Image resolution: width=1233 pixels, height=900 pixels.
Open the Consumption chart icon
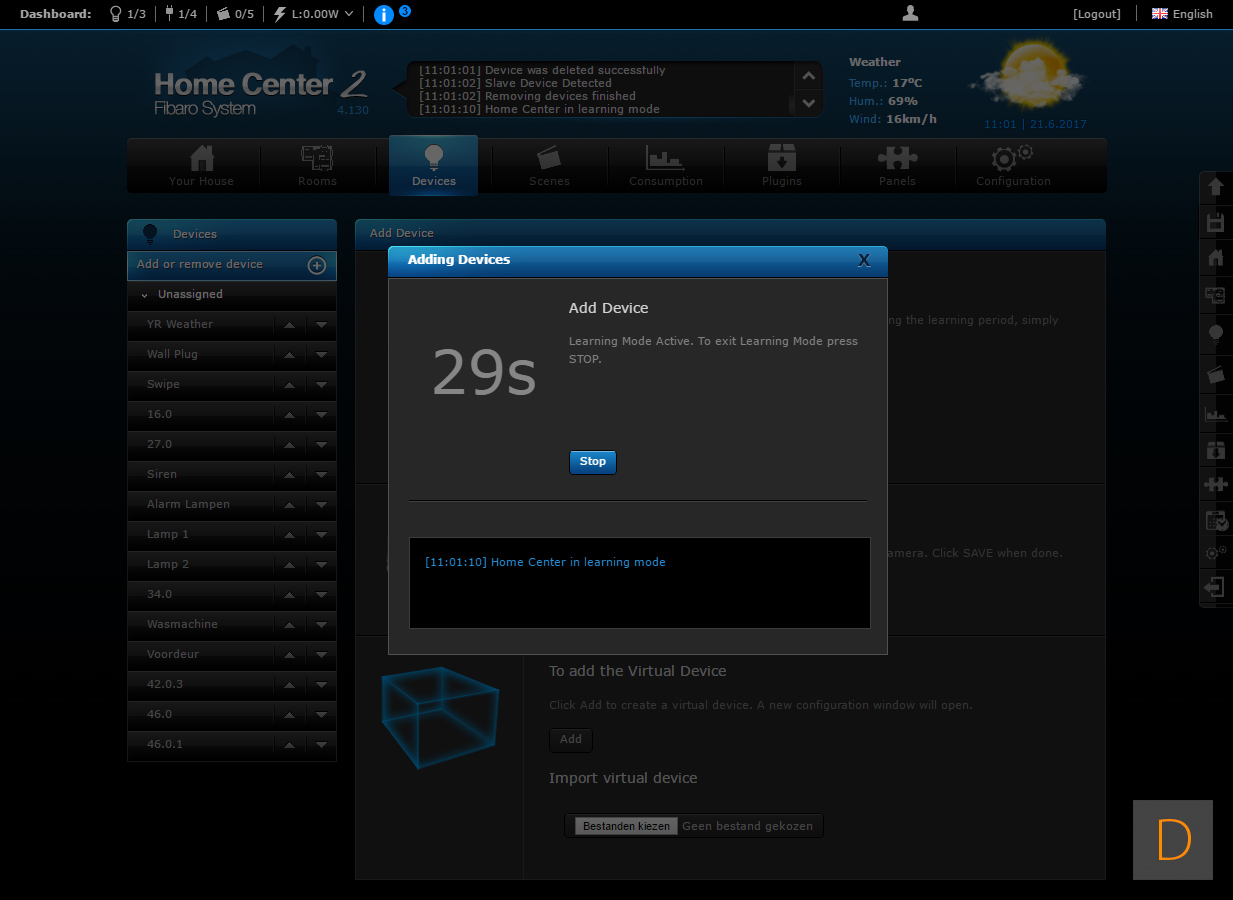coord(665,158)
